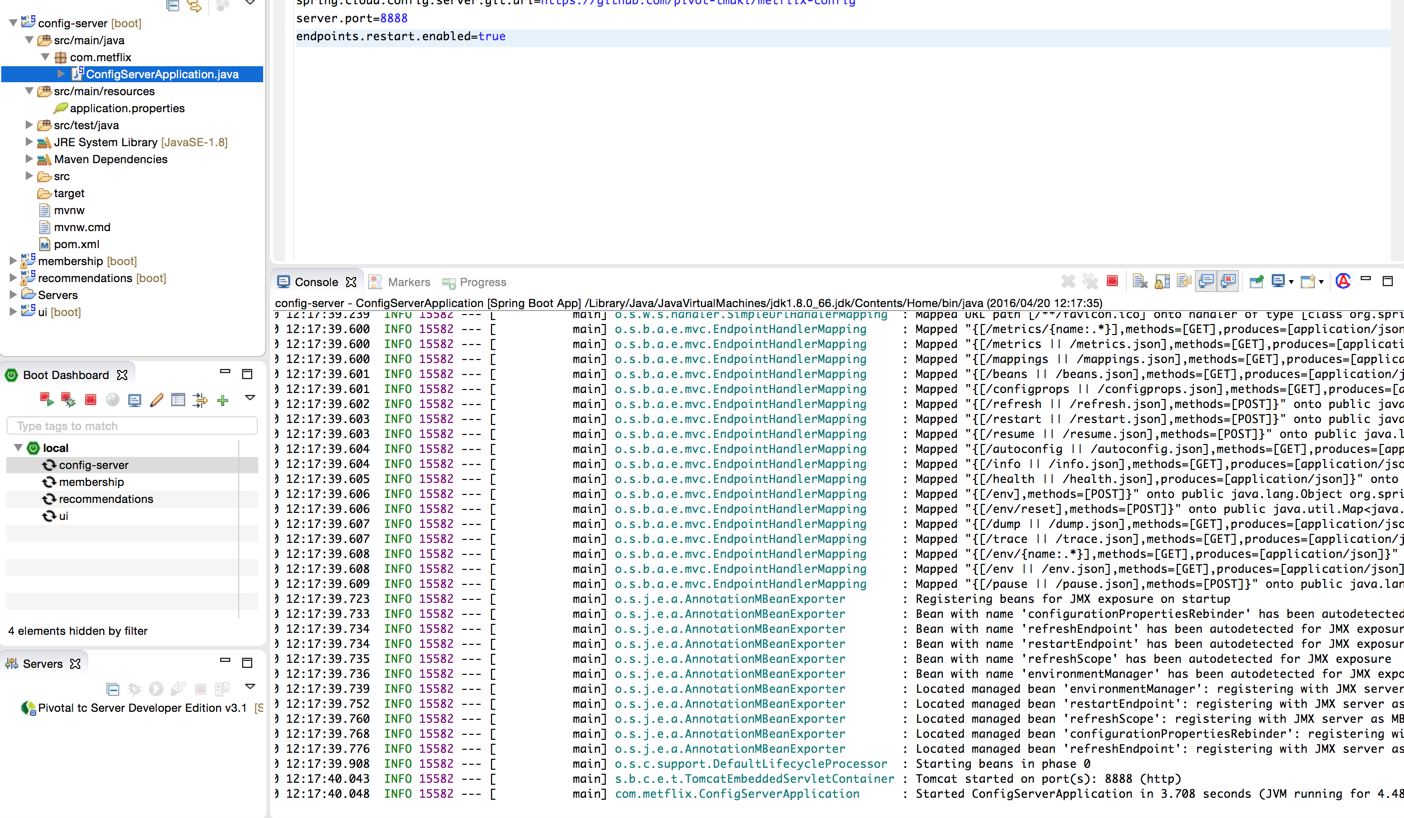The width and height of the screenshot is (1404, 818).
Task: Expand the membership project
Action: (13, 261)
